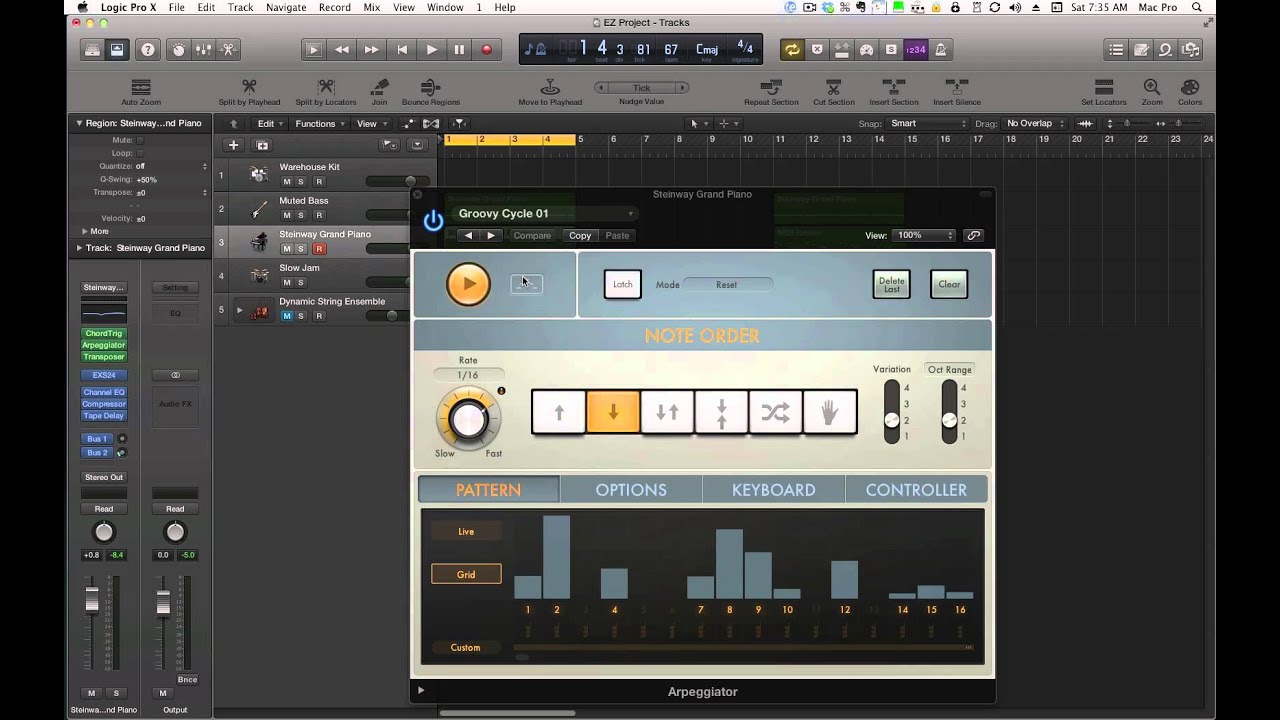
Task: Click the Join regions icon
Action: click(379, 88)
